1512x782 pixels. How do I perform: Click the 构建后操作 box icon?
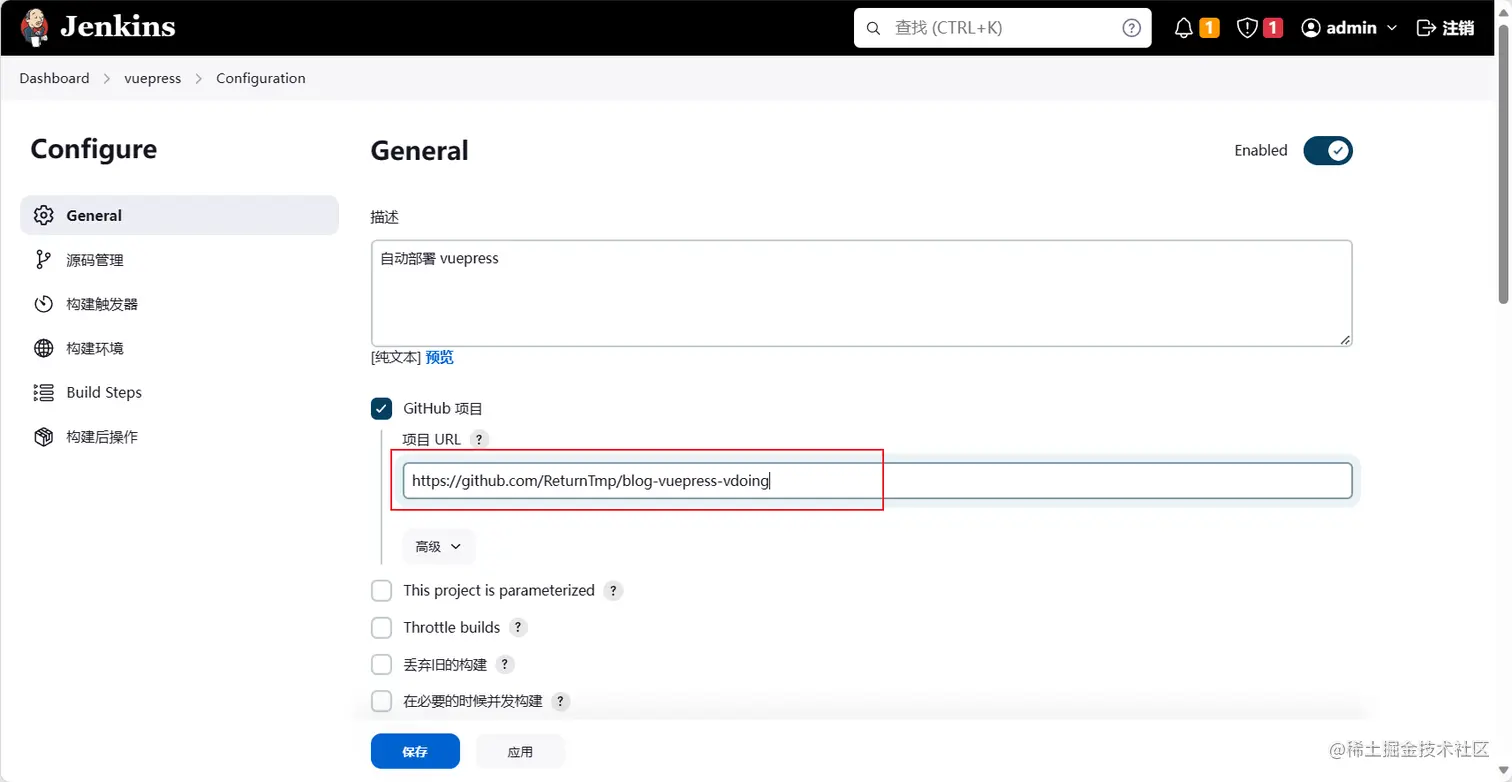click(43, 437)
